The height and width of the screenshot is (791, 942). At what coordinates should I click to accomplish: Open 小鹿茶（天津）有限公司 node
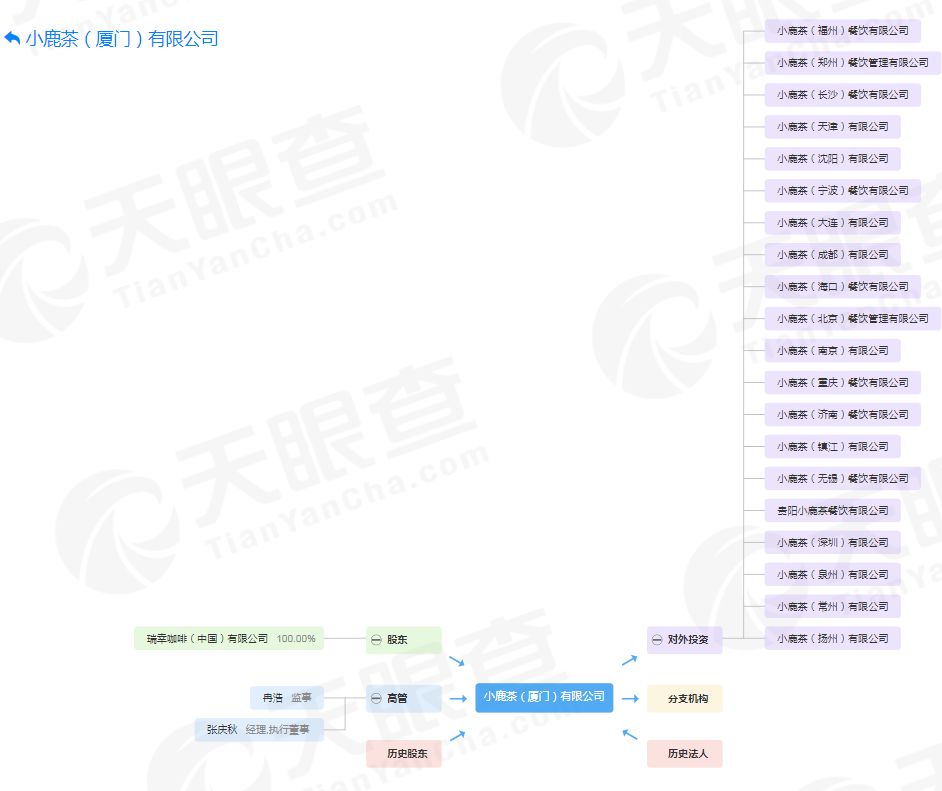(833, 127)
